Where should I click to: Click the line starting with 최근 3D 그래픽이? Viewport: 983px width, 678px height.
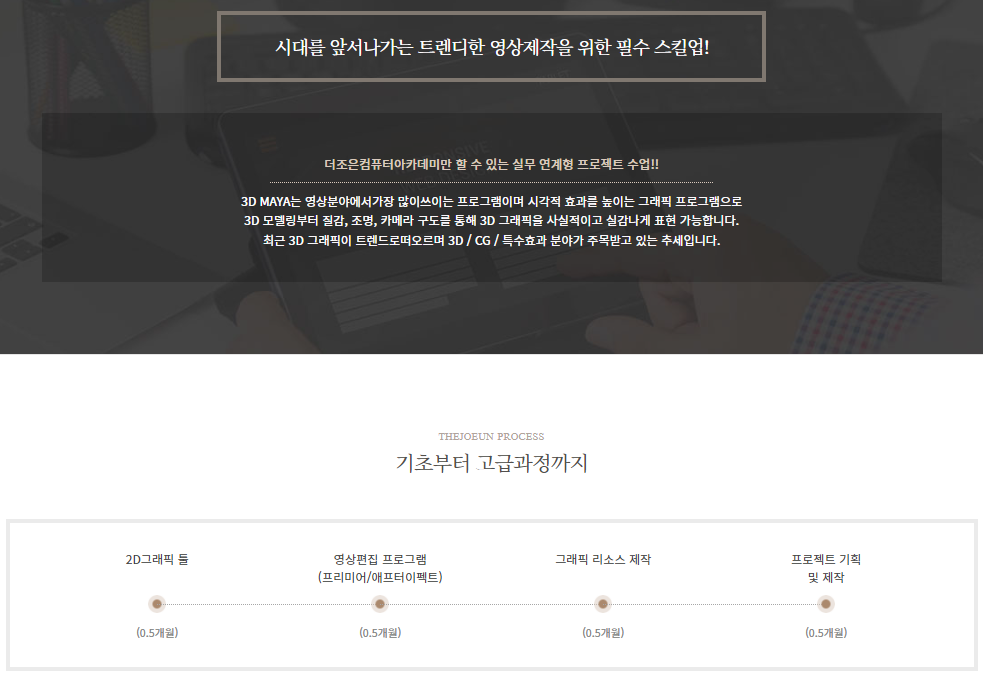491,241
